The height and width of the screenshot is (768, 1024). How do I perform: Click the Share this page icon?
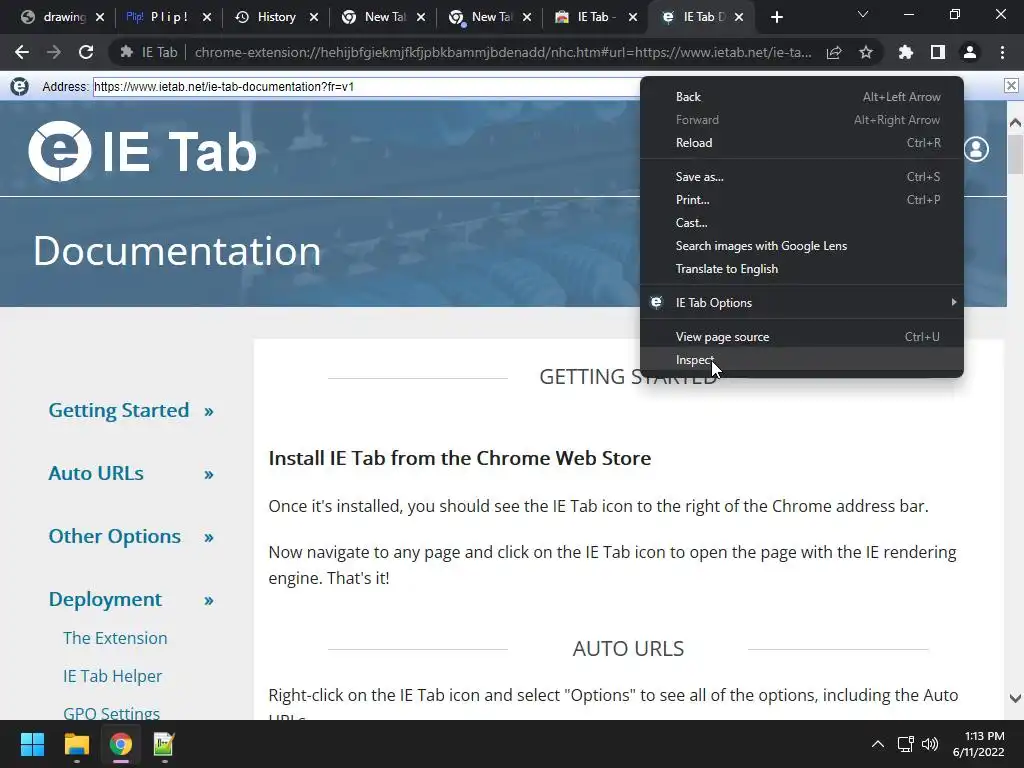pyautogui.click(x=833, y=52)
